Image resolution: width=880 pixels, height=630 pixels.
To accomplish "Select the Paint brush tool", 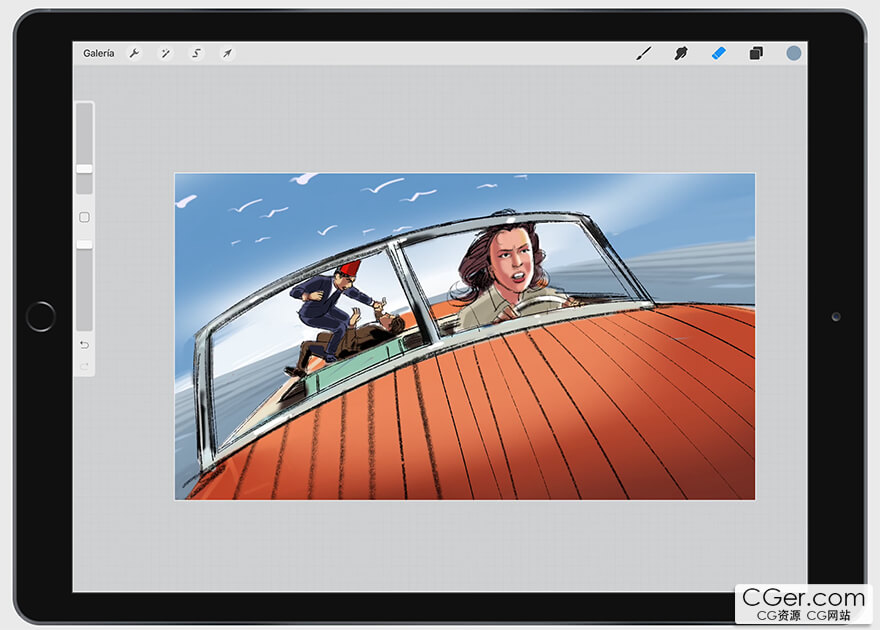I will (x=644, y=53).
